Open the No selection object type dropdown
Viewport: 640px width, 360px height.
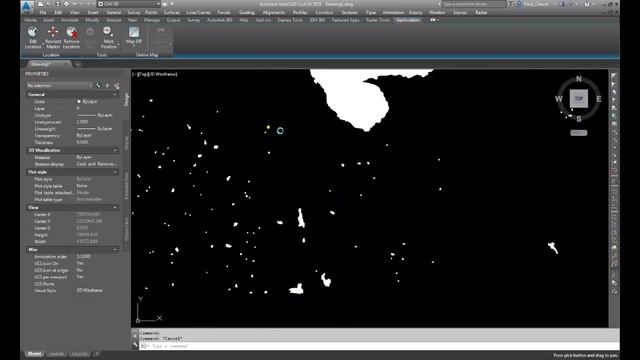[x=59, y=86]
